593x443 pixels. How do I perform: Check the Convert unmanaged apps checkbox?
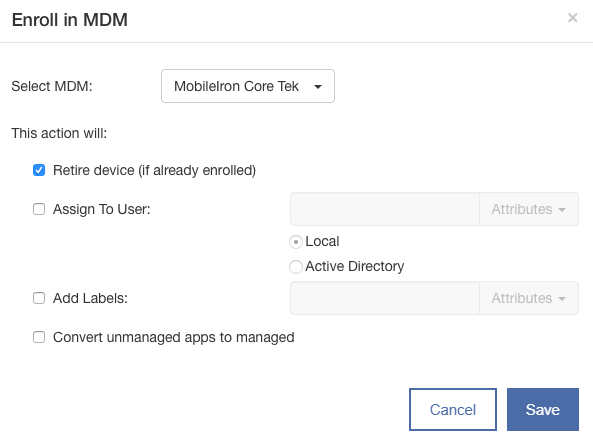coord(39,337)
